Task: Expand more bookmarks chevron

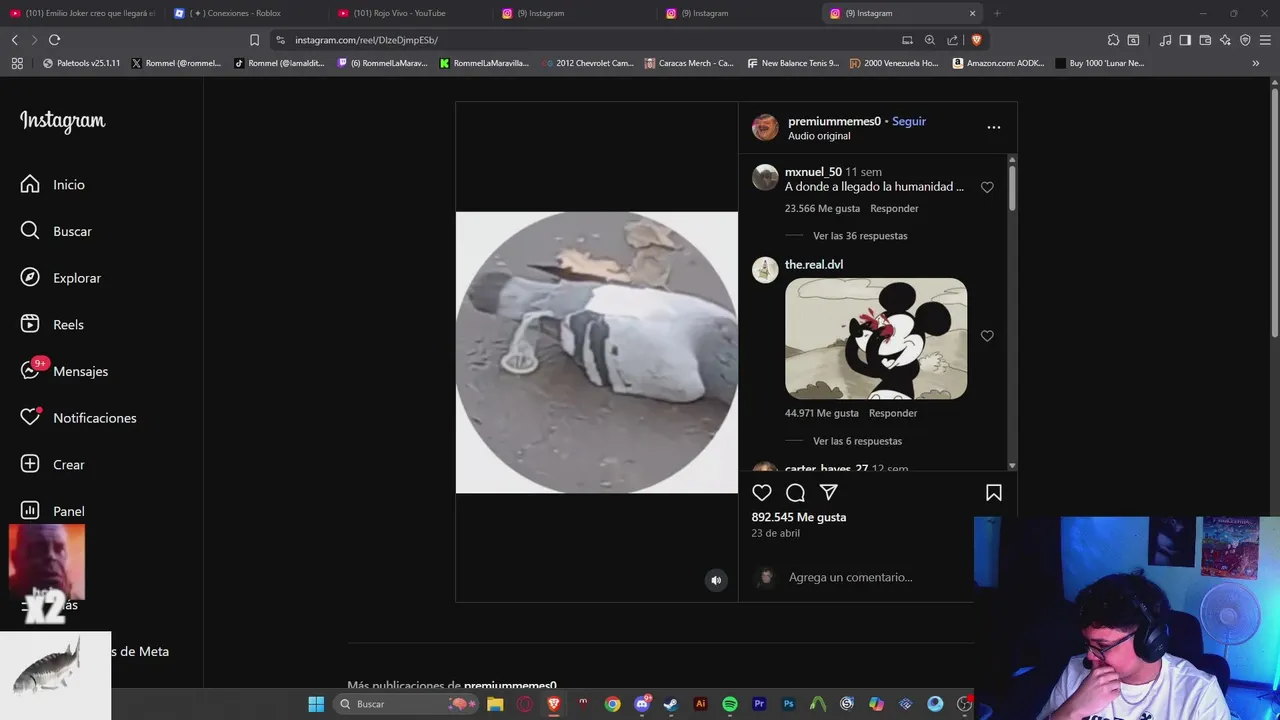Action: click(1256, 63)
